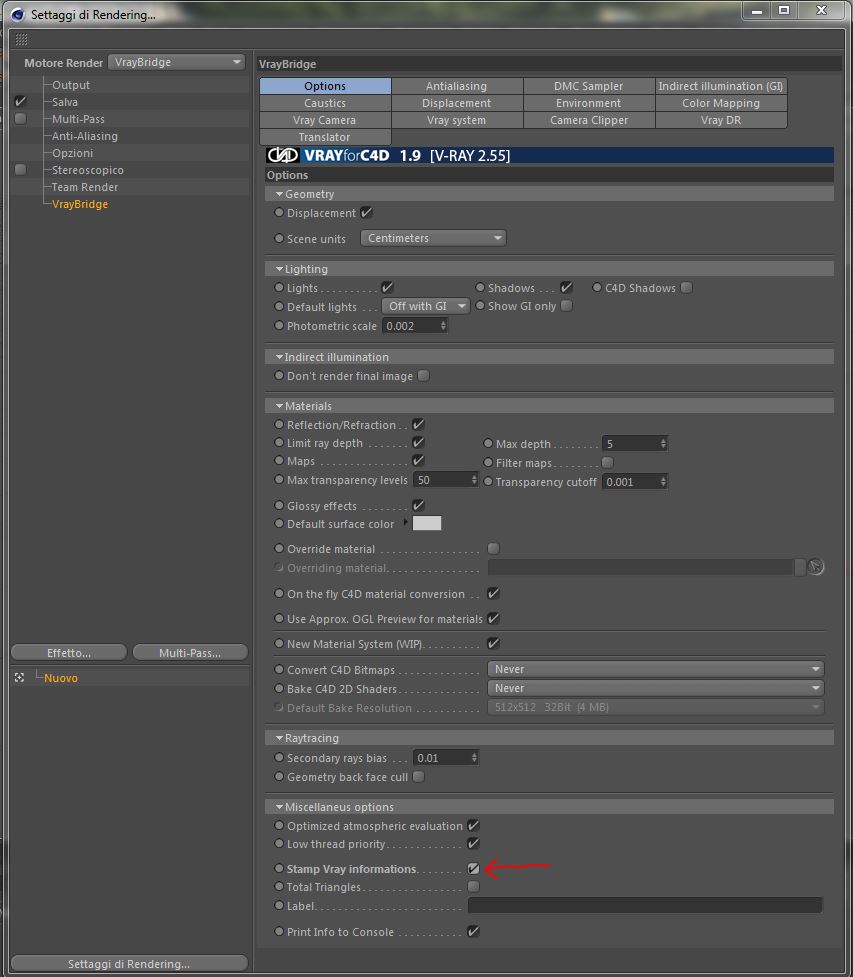Screen dimensions: 853x977
Task: Click the Effetto... button
Action: point(69,652)
